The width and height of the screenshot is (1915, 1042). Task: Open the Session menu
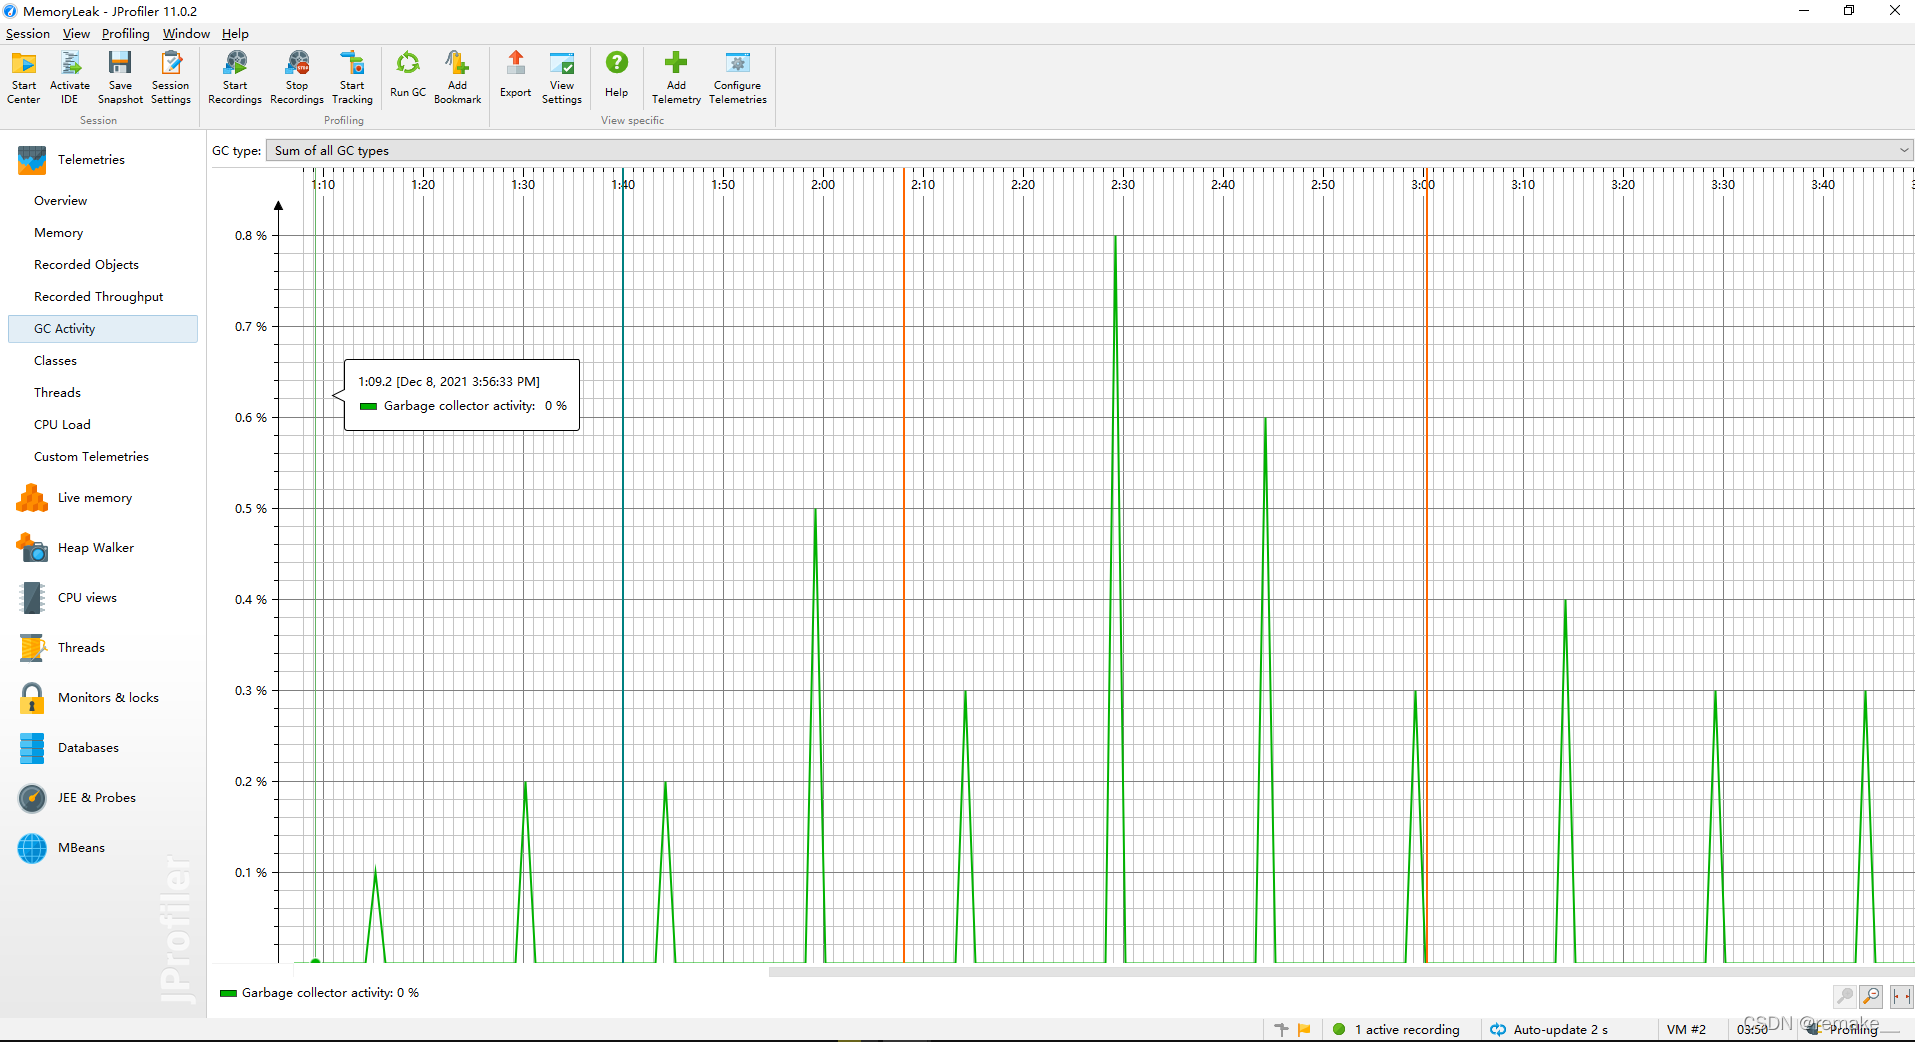point(28,34)
